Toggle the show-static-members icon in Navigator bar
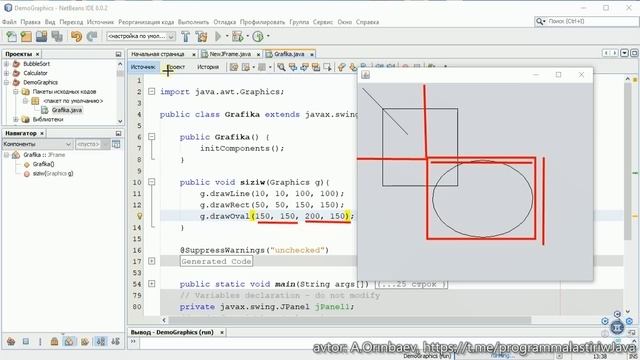 40,342
